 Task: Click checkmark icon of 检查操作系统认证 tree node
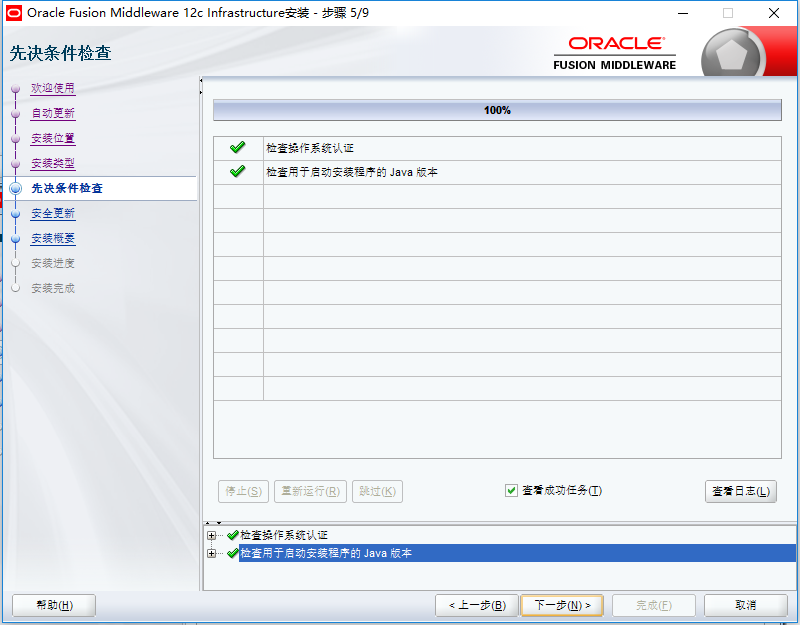233,535
